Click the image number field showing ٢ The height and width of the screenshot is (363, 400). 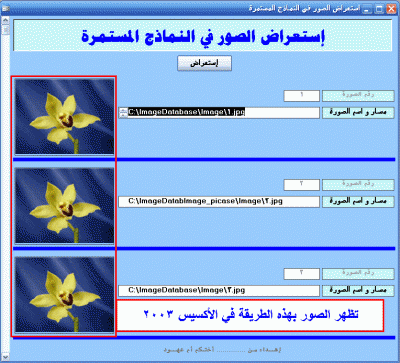click(x=302, y=185)
